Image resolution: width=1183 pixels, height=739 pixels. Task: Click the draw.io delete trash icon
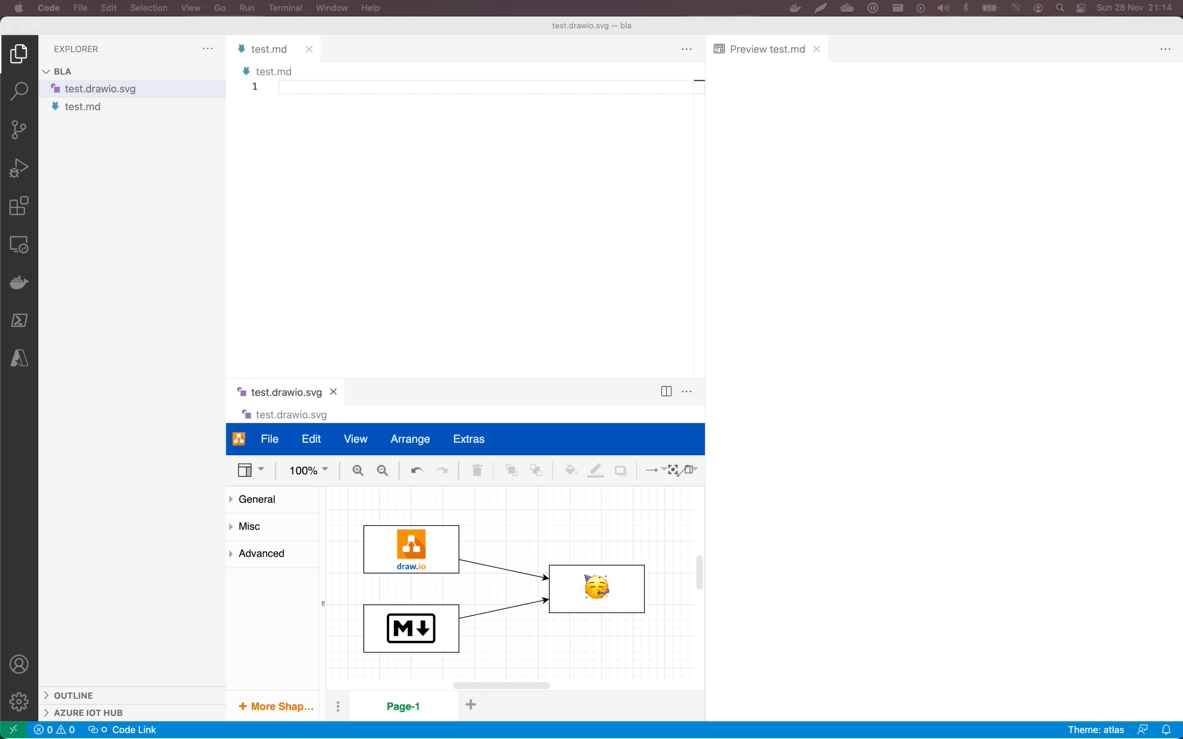coord(477,471)
